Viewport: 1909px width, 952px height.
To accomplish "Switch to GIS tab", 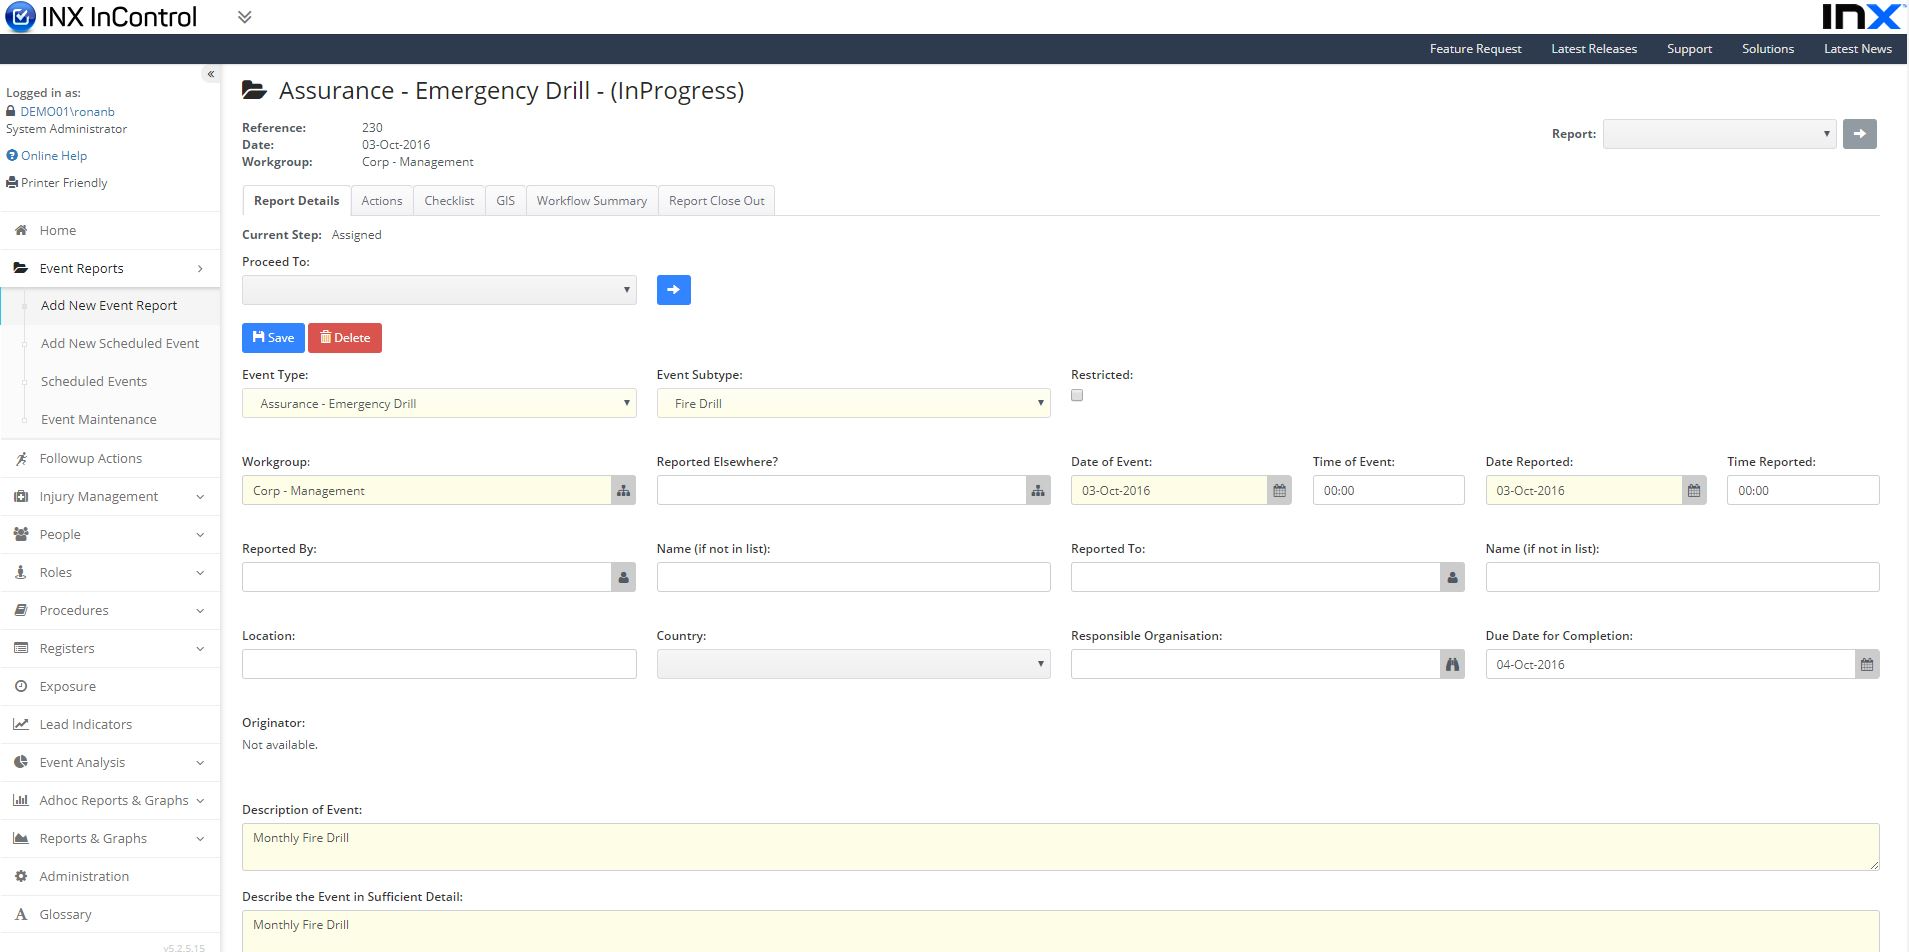I will (x=506, y=201).
